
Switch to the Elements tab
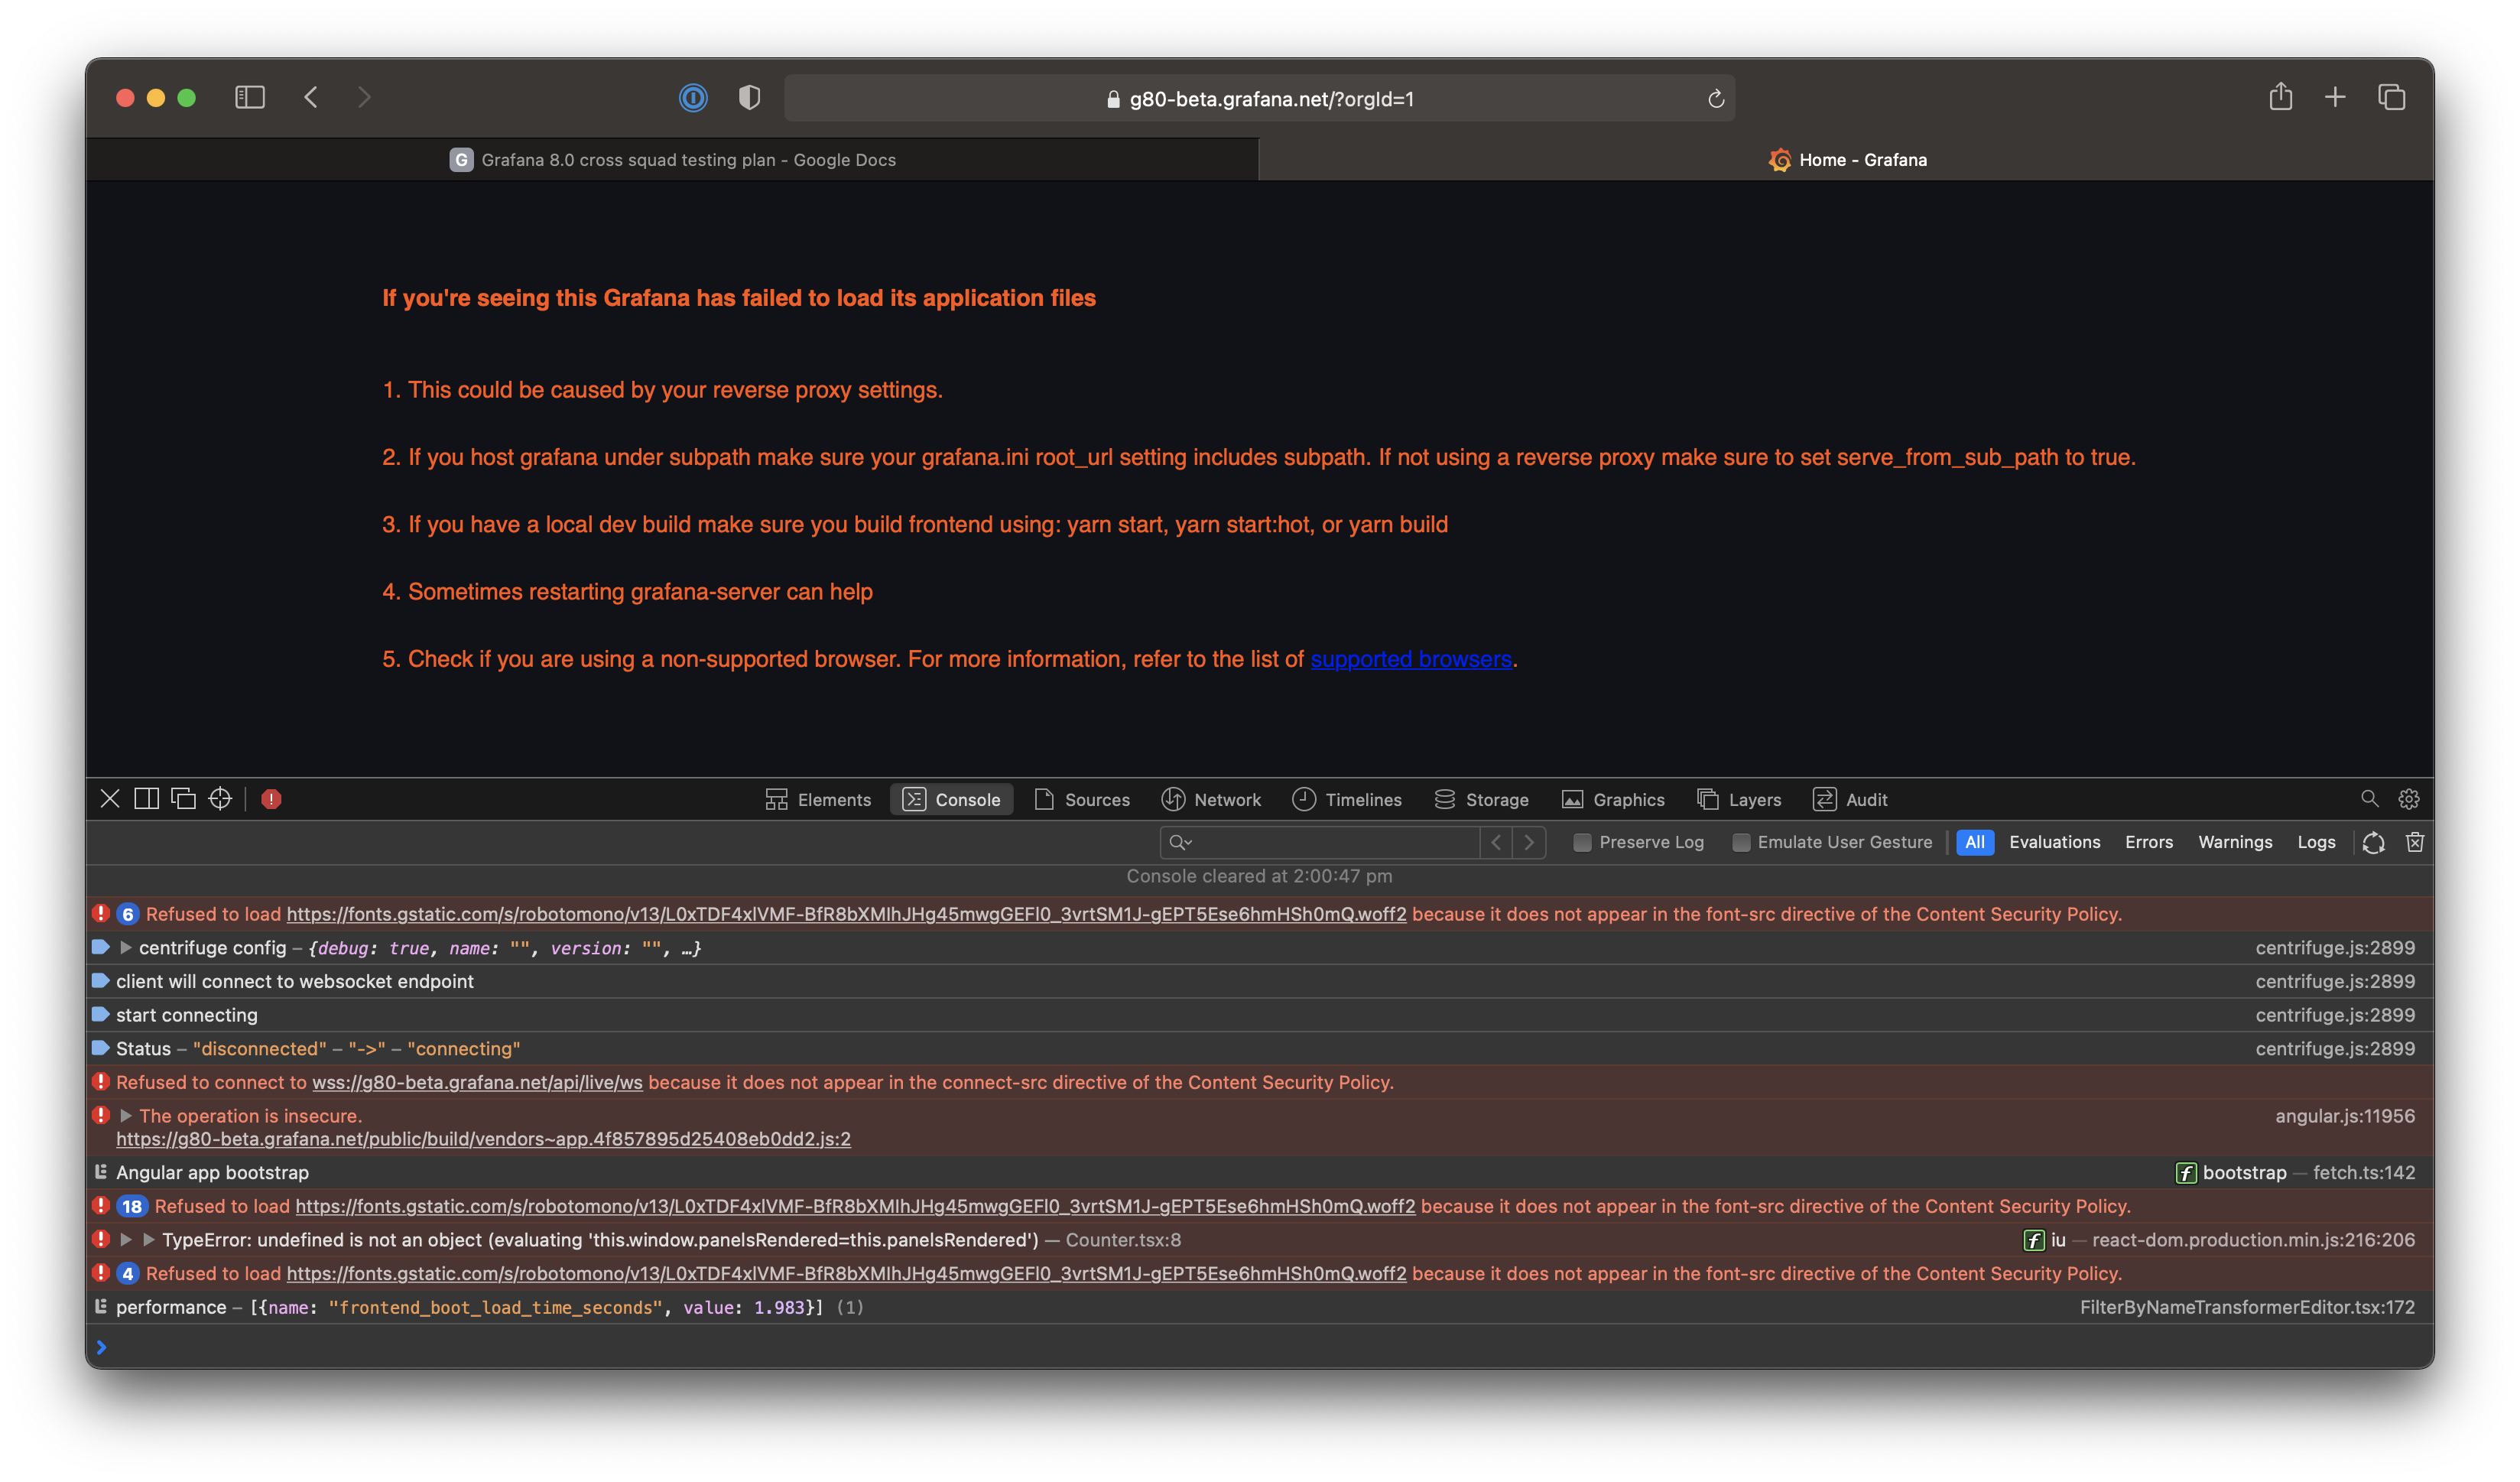(818, 799)
